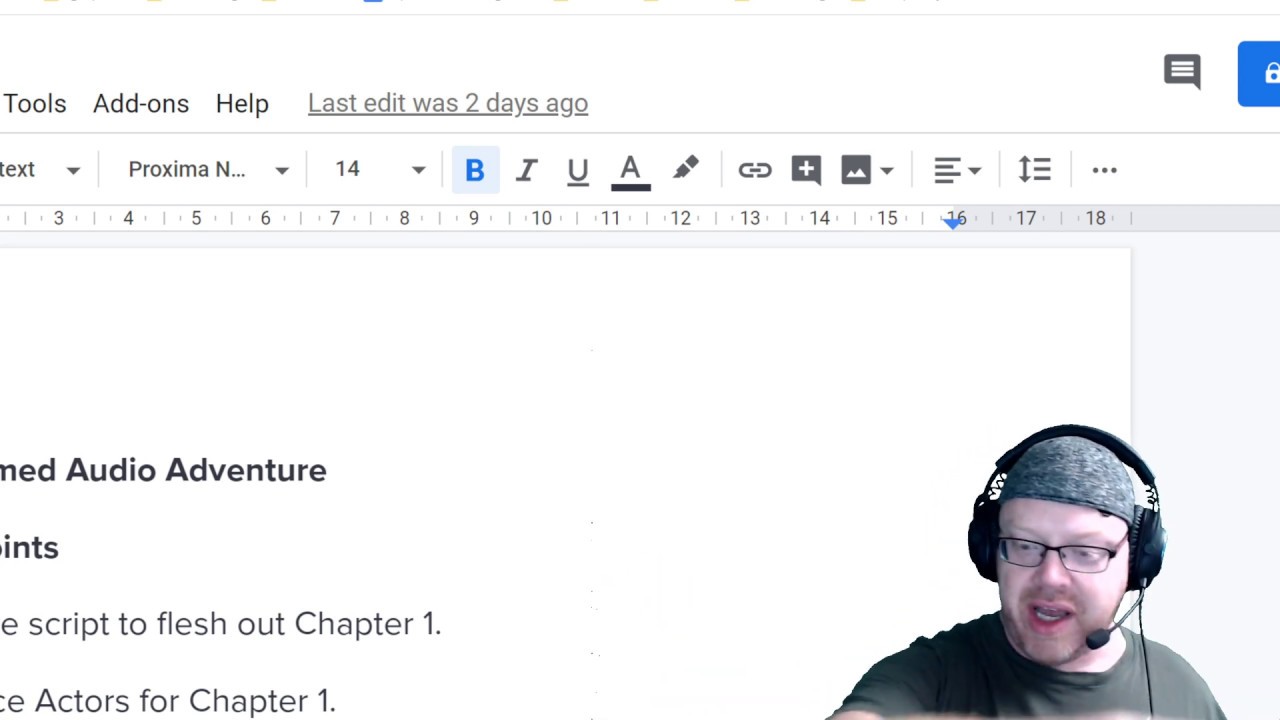Open the font size 14 dropdown
The width and height of the screenshot is (1280, 720).
point(380,170)
